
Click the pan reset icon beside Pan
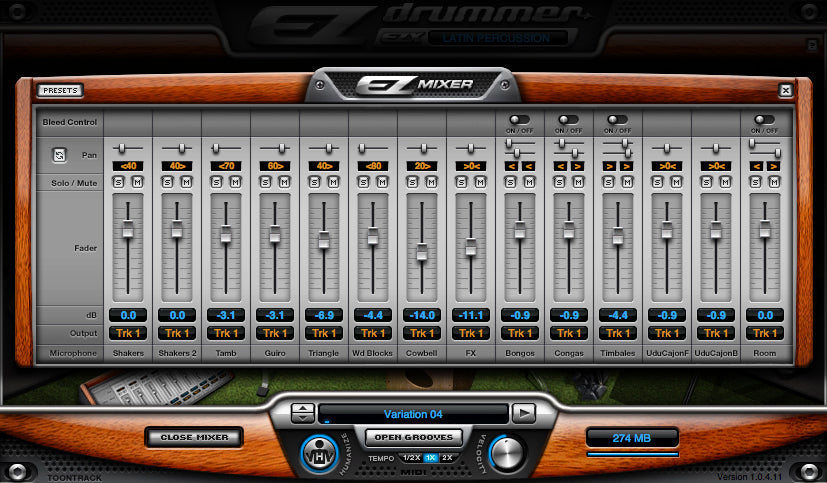click(x=59, y=156)
